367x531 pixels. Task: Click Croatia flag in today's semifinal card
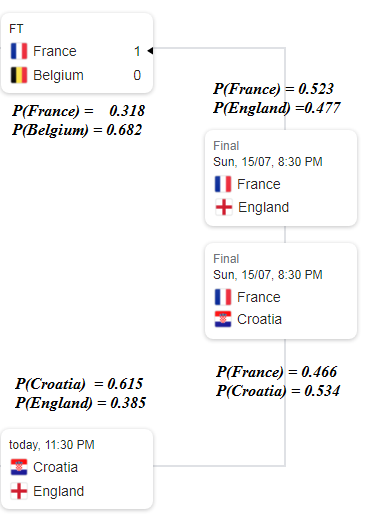coord(19,467)
